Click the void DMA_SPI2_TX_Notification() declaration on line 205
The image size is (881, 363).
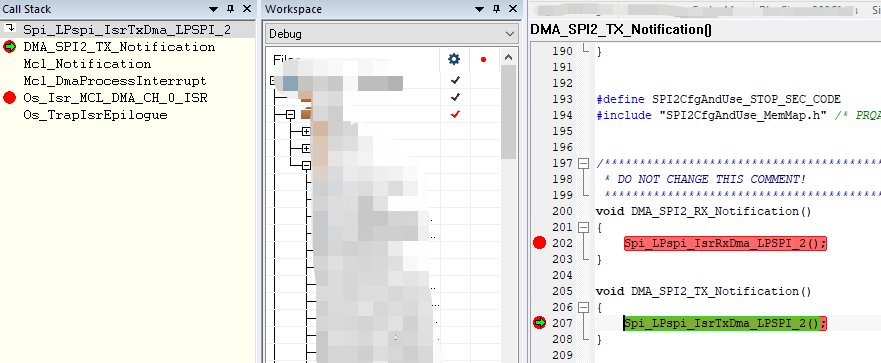click(x=703, y=292)
